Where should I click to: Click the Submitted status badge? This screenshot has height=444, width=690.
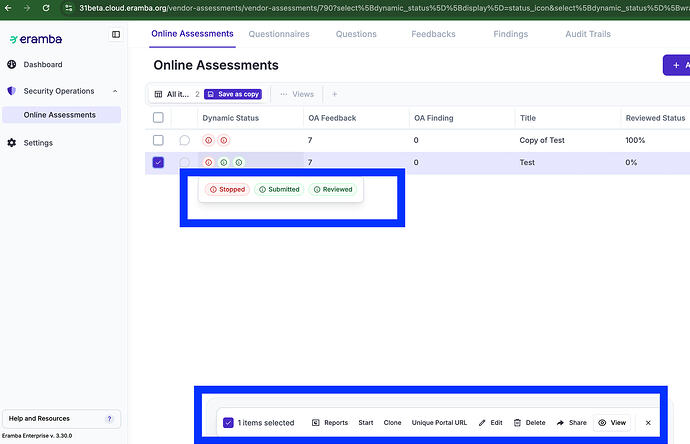pos(279,189)
